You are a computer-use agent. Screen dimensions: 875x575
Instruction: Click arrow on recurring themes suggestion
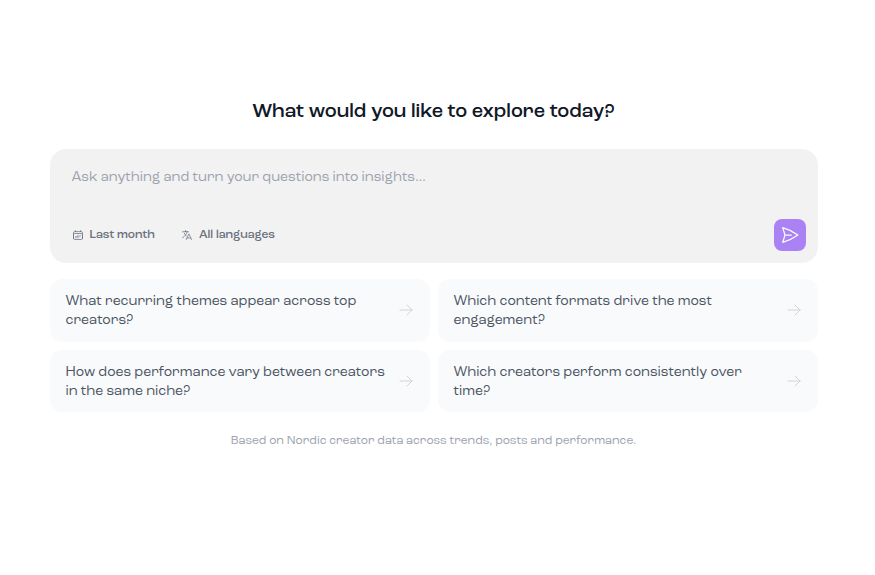point(406,310)
